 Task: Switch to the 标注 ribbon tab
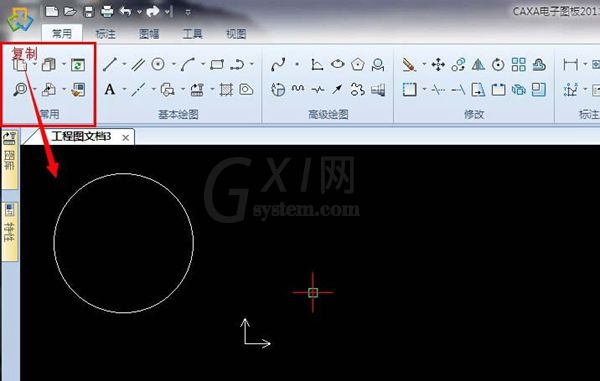[x=106, y=34]
